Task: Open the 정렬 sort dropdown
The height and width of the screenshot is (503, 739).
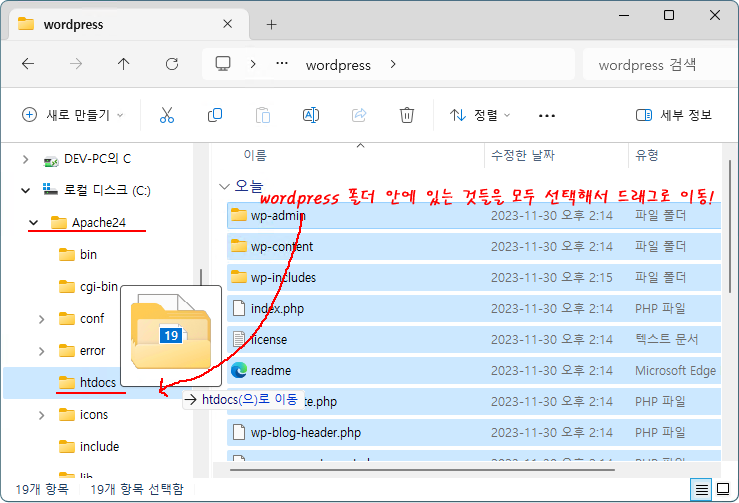Action: point(480,115)
